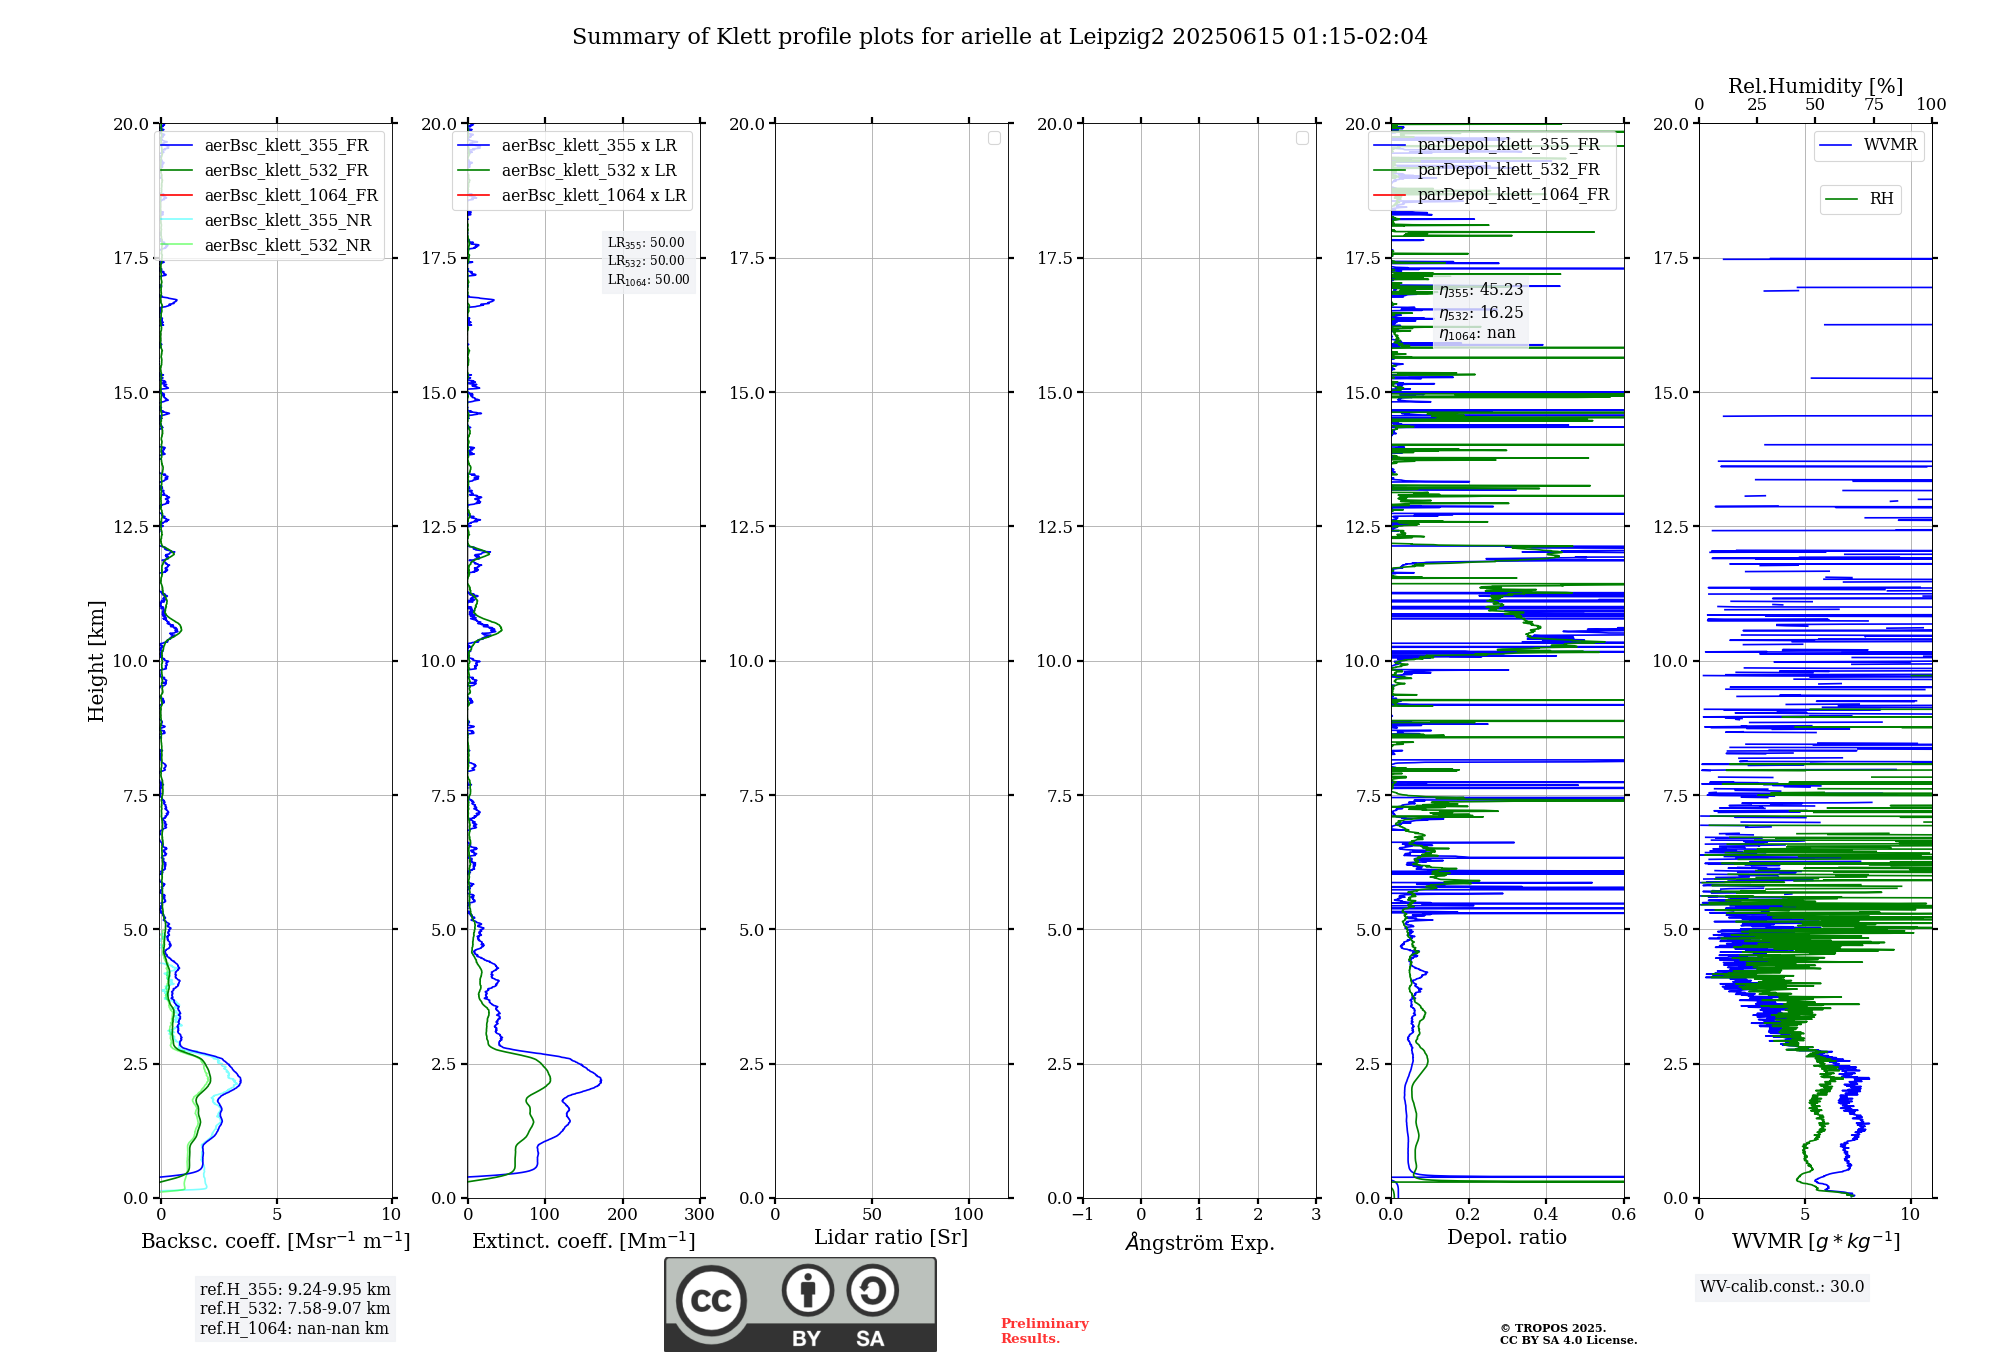Select legend entry parDepol_klett_1064_FR
This screenshot has width=2000, height=1360.
pos(1513,195)
